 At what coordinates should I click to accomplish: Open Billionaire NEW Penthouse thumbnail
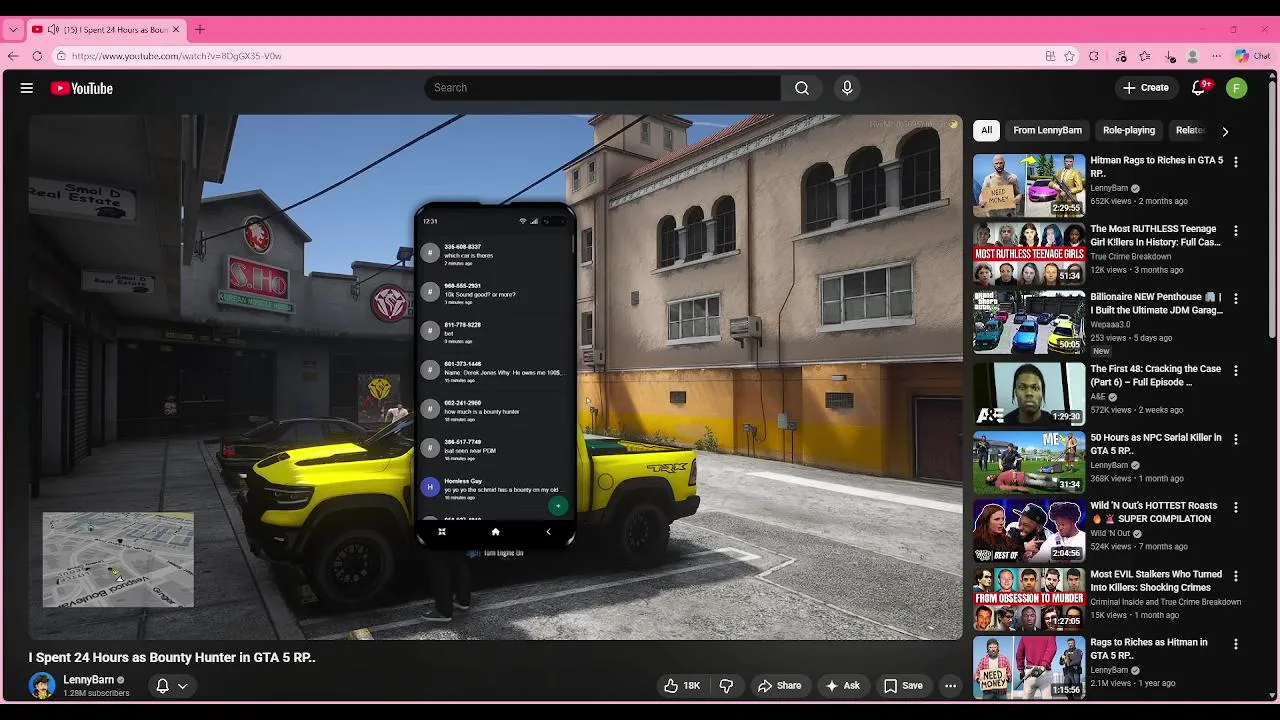click(x=1029, y=322)
